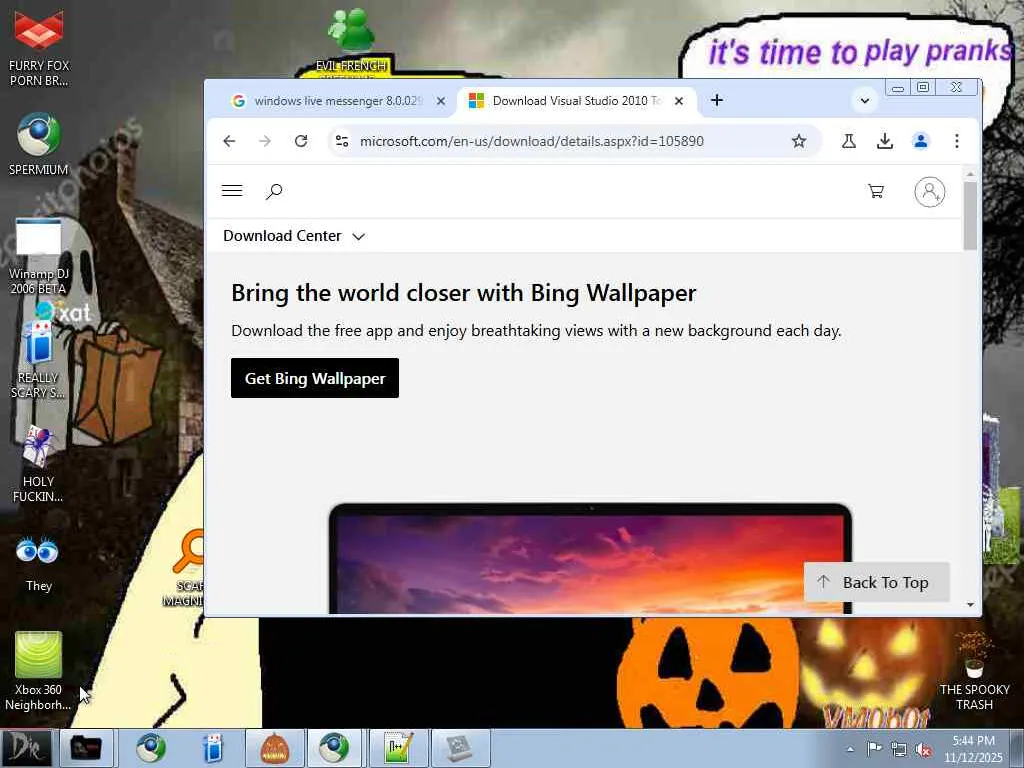Expand the tab search dropdown arrow
The height and width of the screenshot is (768, 1024).
pos(865,101)
